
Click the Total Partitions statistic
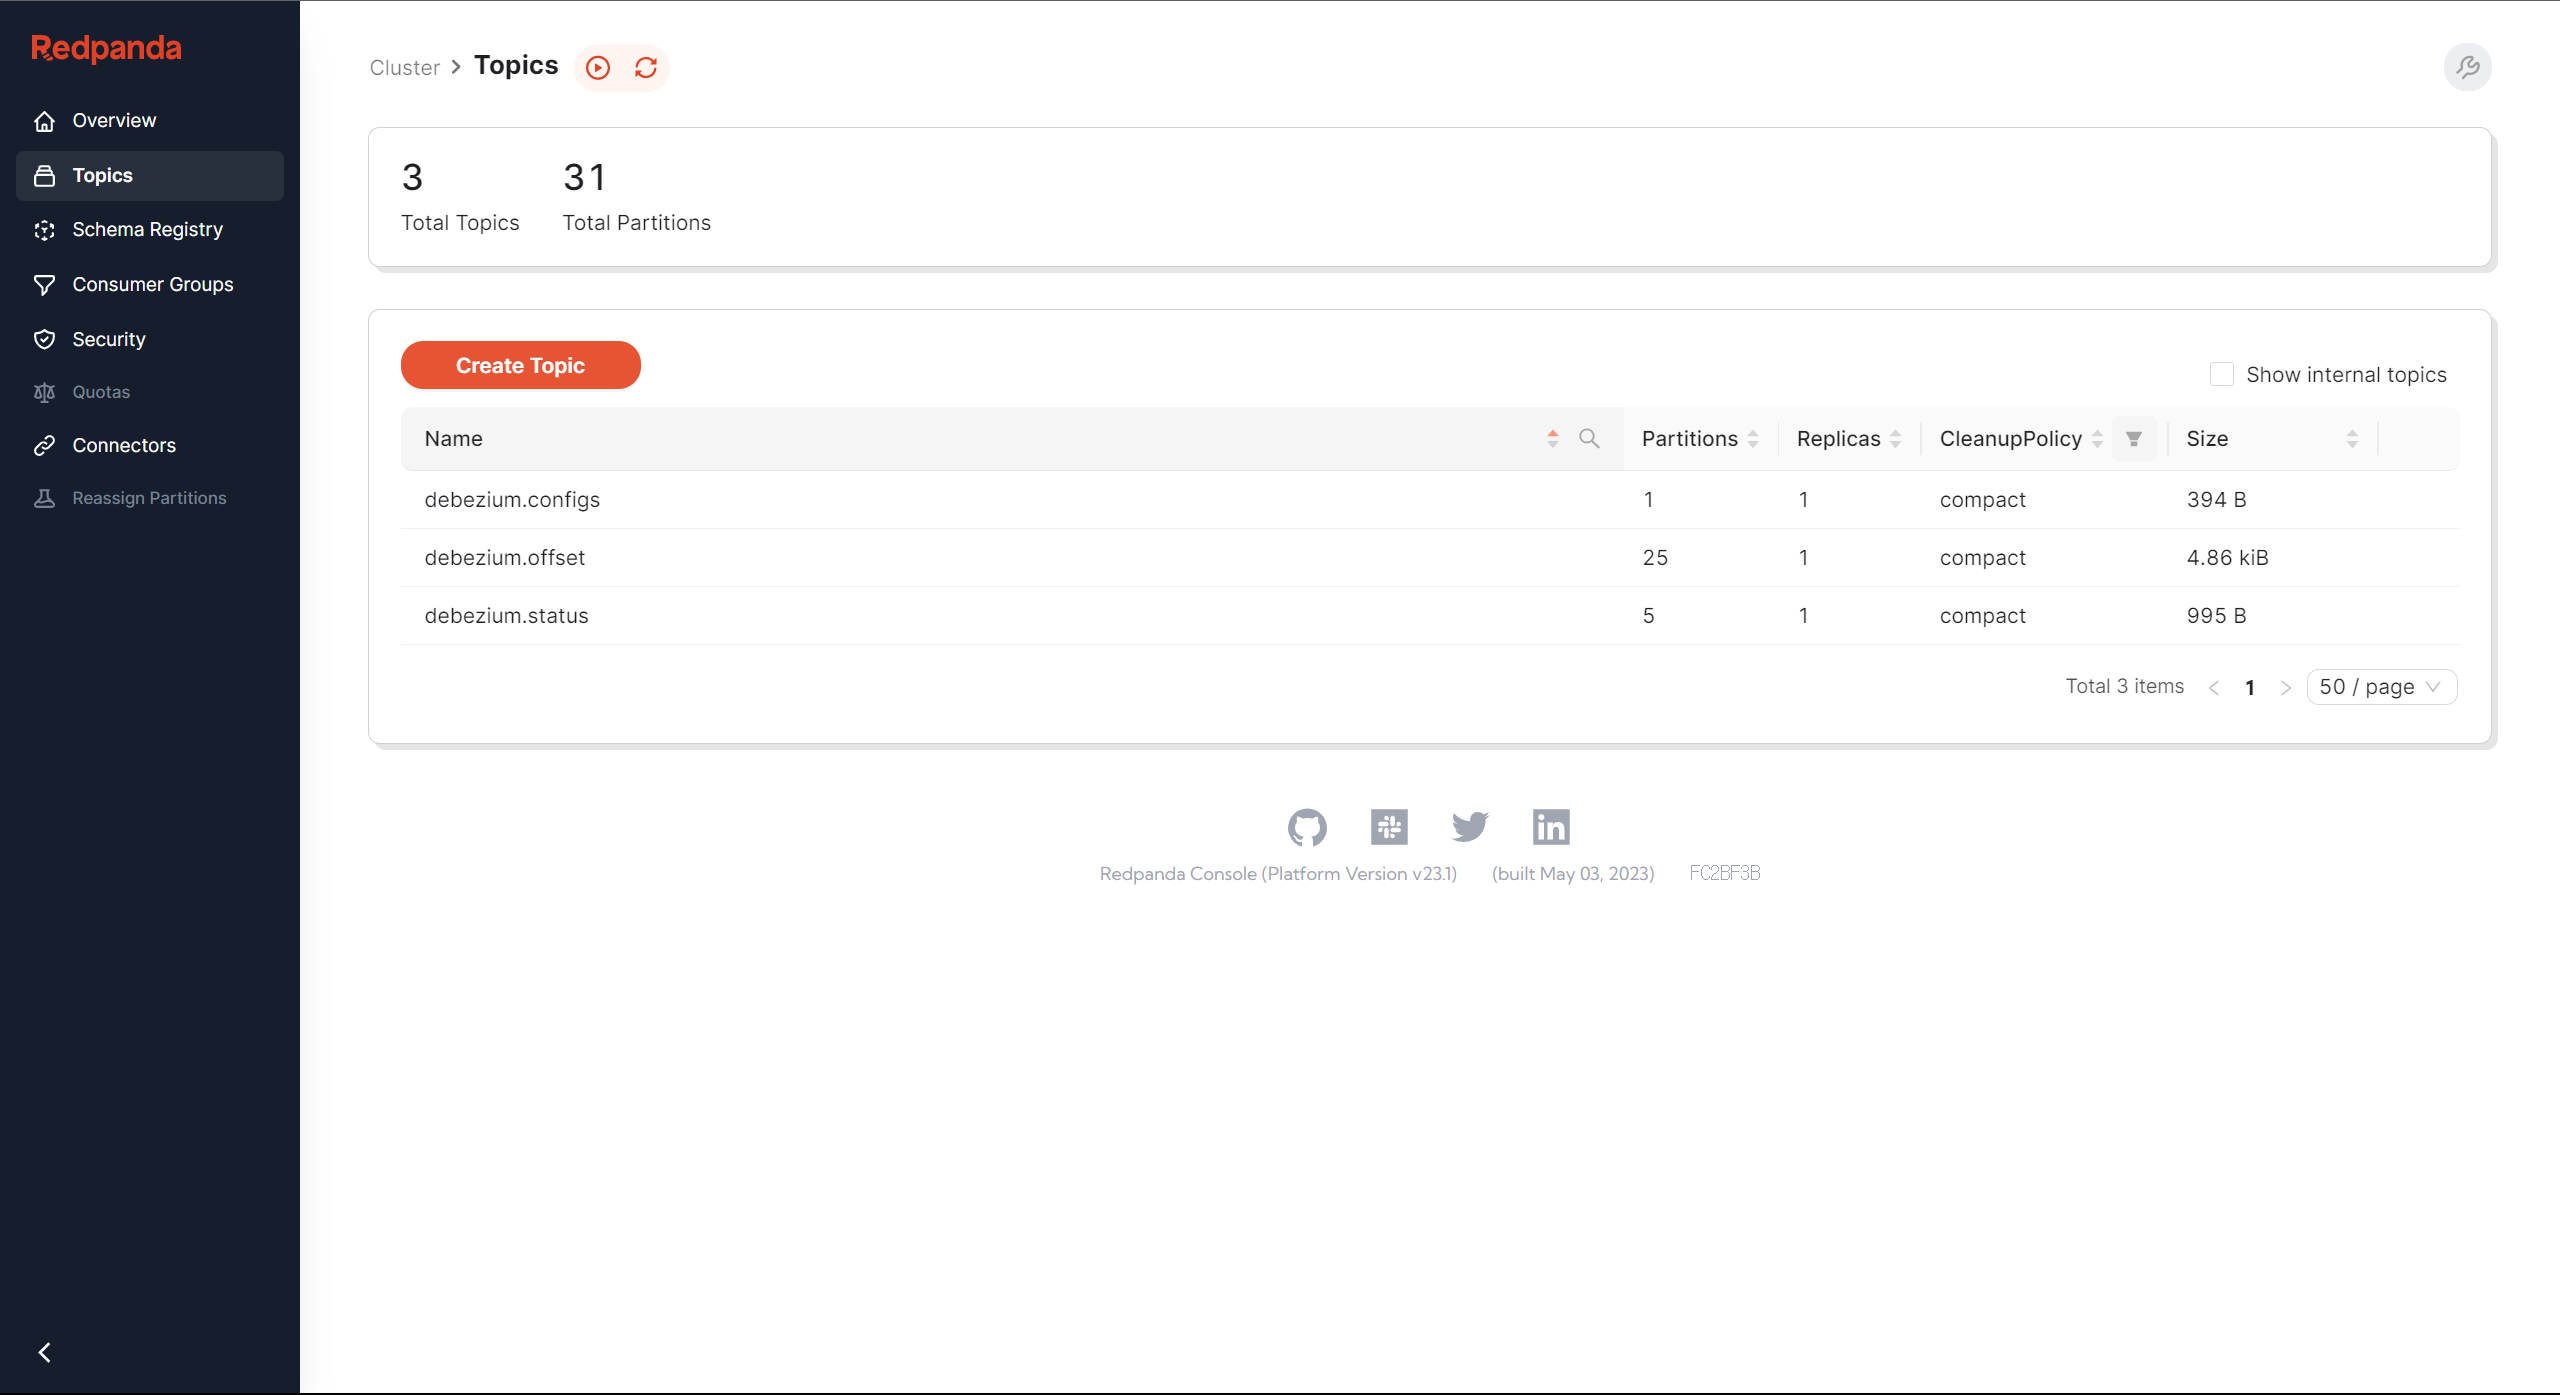(636, 198)
